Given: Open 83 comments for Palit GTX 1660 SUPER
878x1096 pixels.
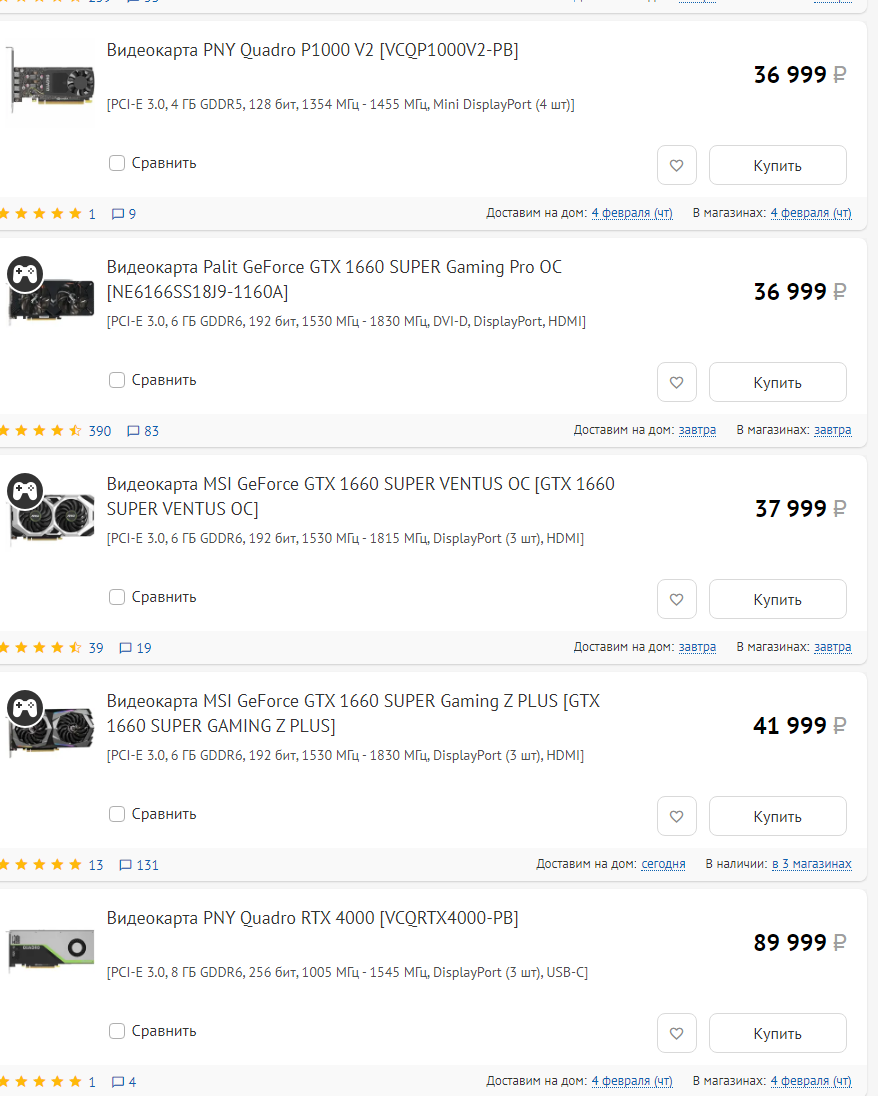Looking at the screenshot, I should pyautogui.click(x=143, y=431).
